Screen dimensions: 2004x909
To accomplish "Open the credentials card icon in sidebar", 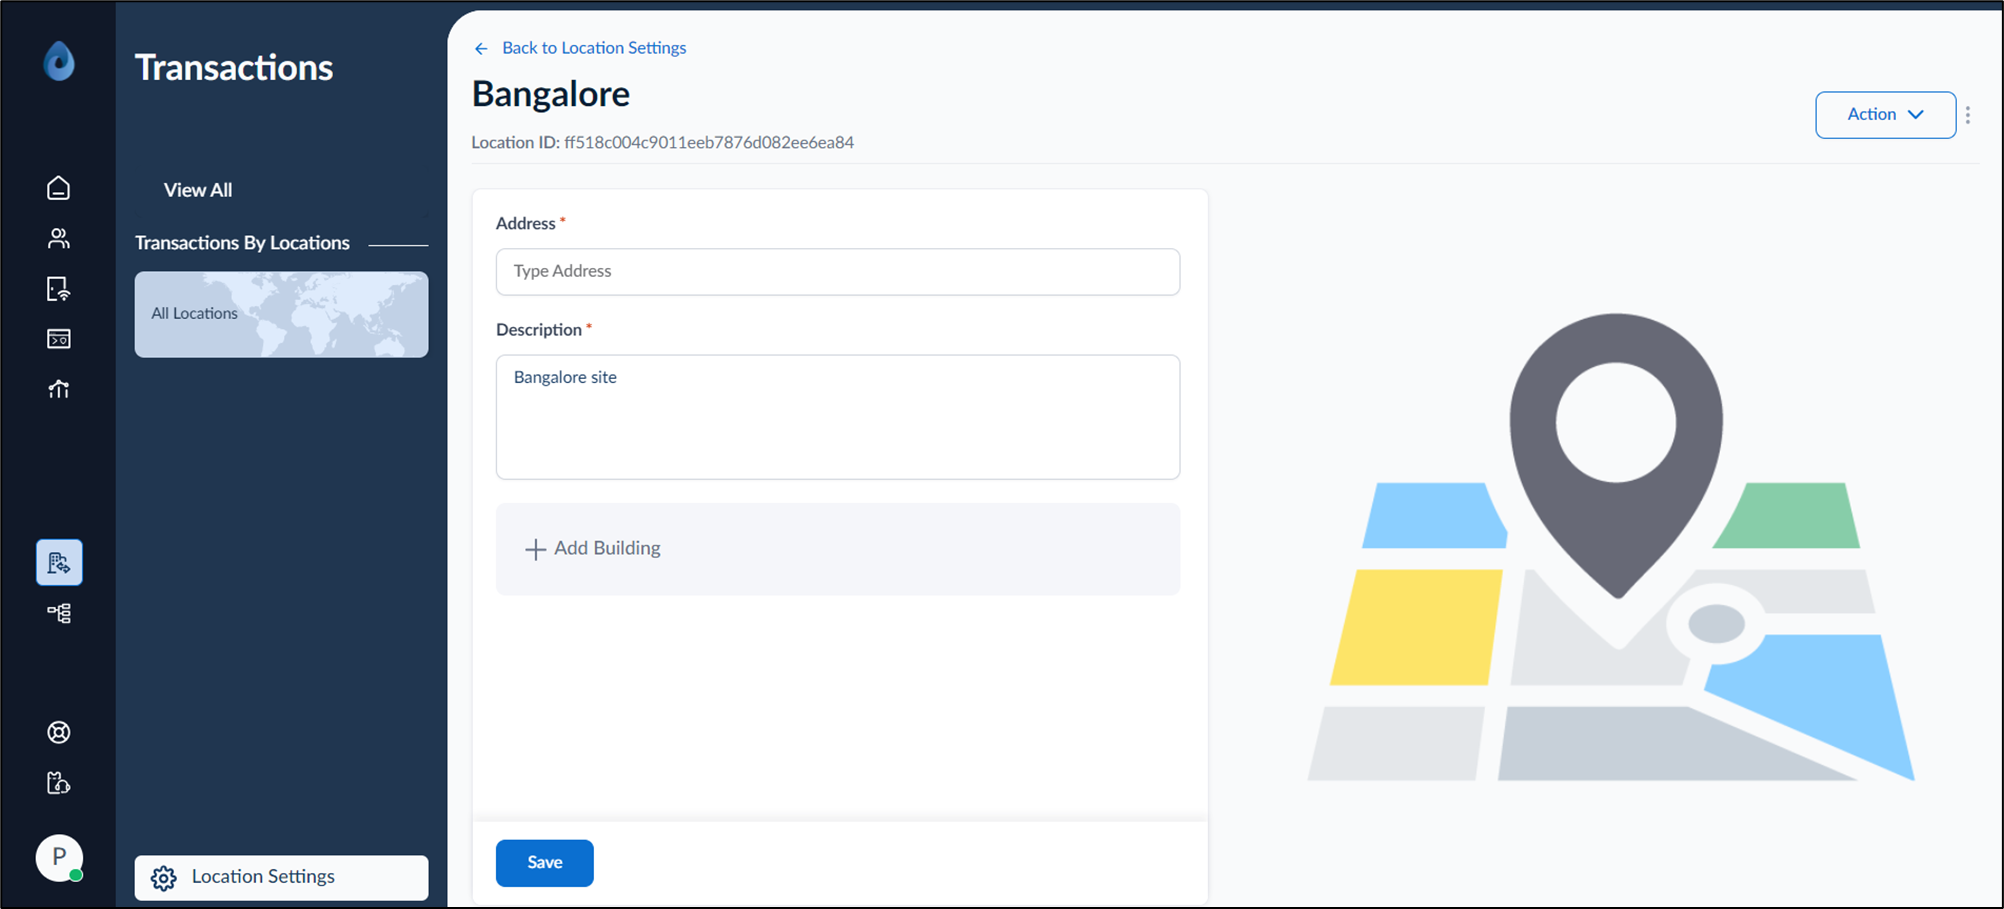I will tap(59, 339).
